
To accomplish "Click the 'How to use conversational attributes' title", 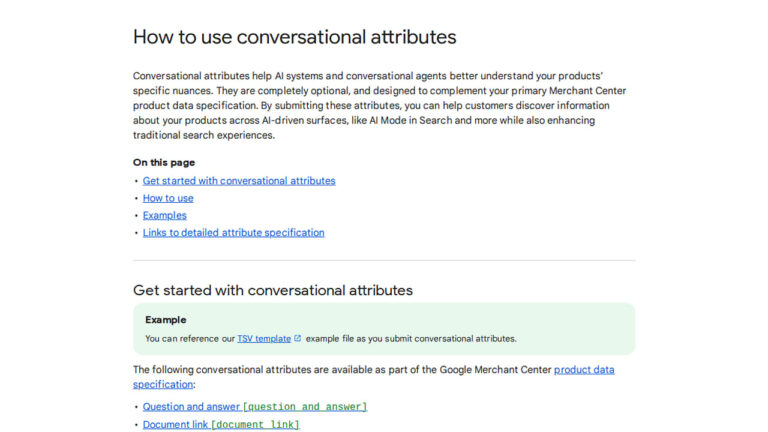I will [294, 37].
